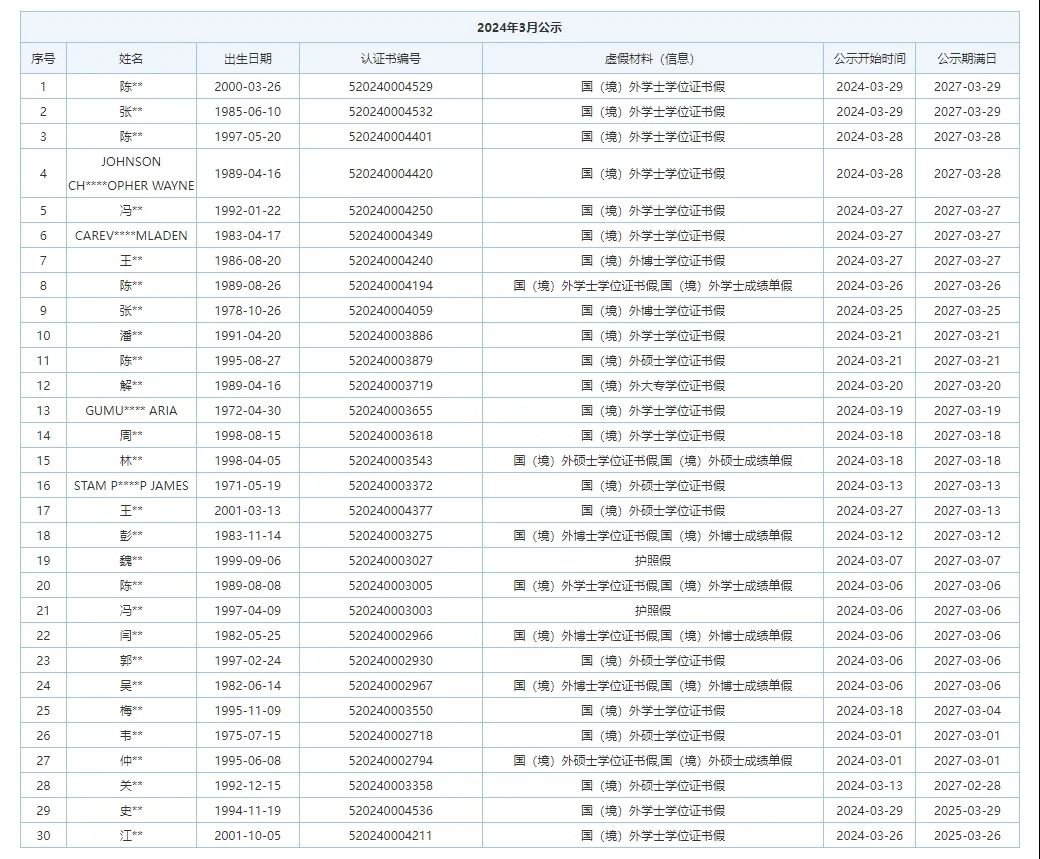
Task: Select sequence number 30
Action: [x=43, y=835]
